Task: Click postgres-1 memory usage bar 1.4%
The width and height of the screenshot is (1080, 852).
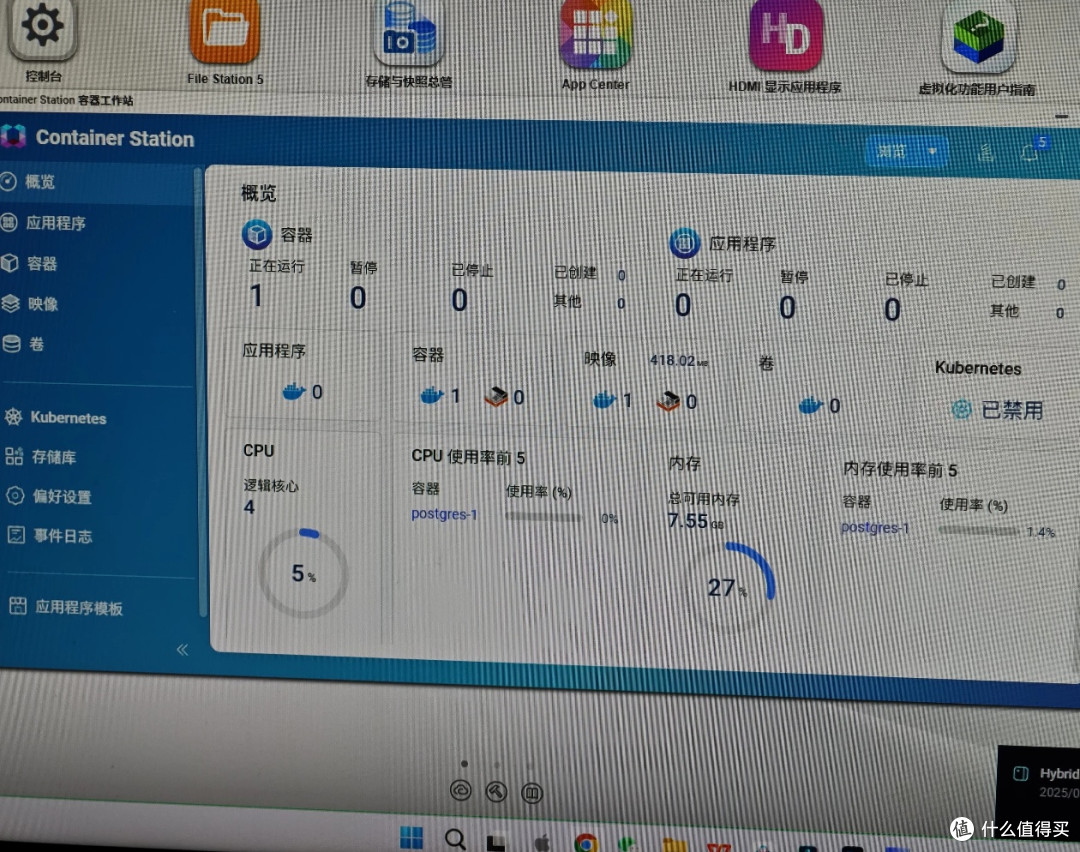Action: click(979, 531)
